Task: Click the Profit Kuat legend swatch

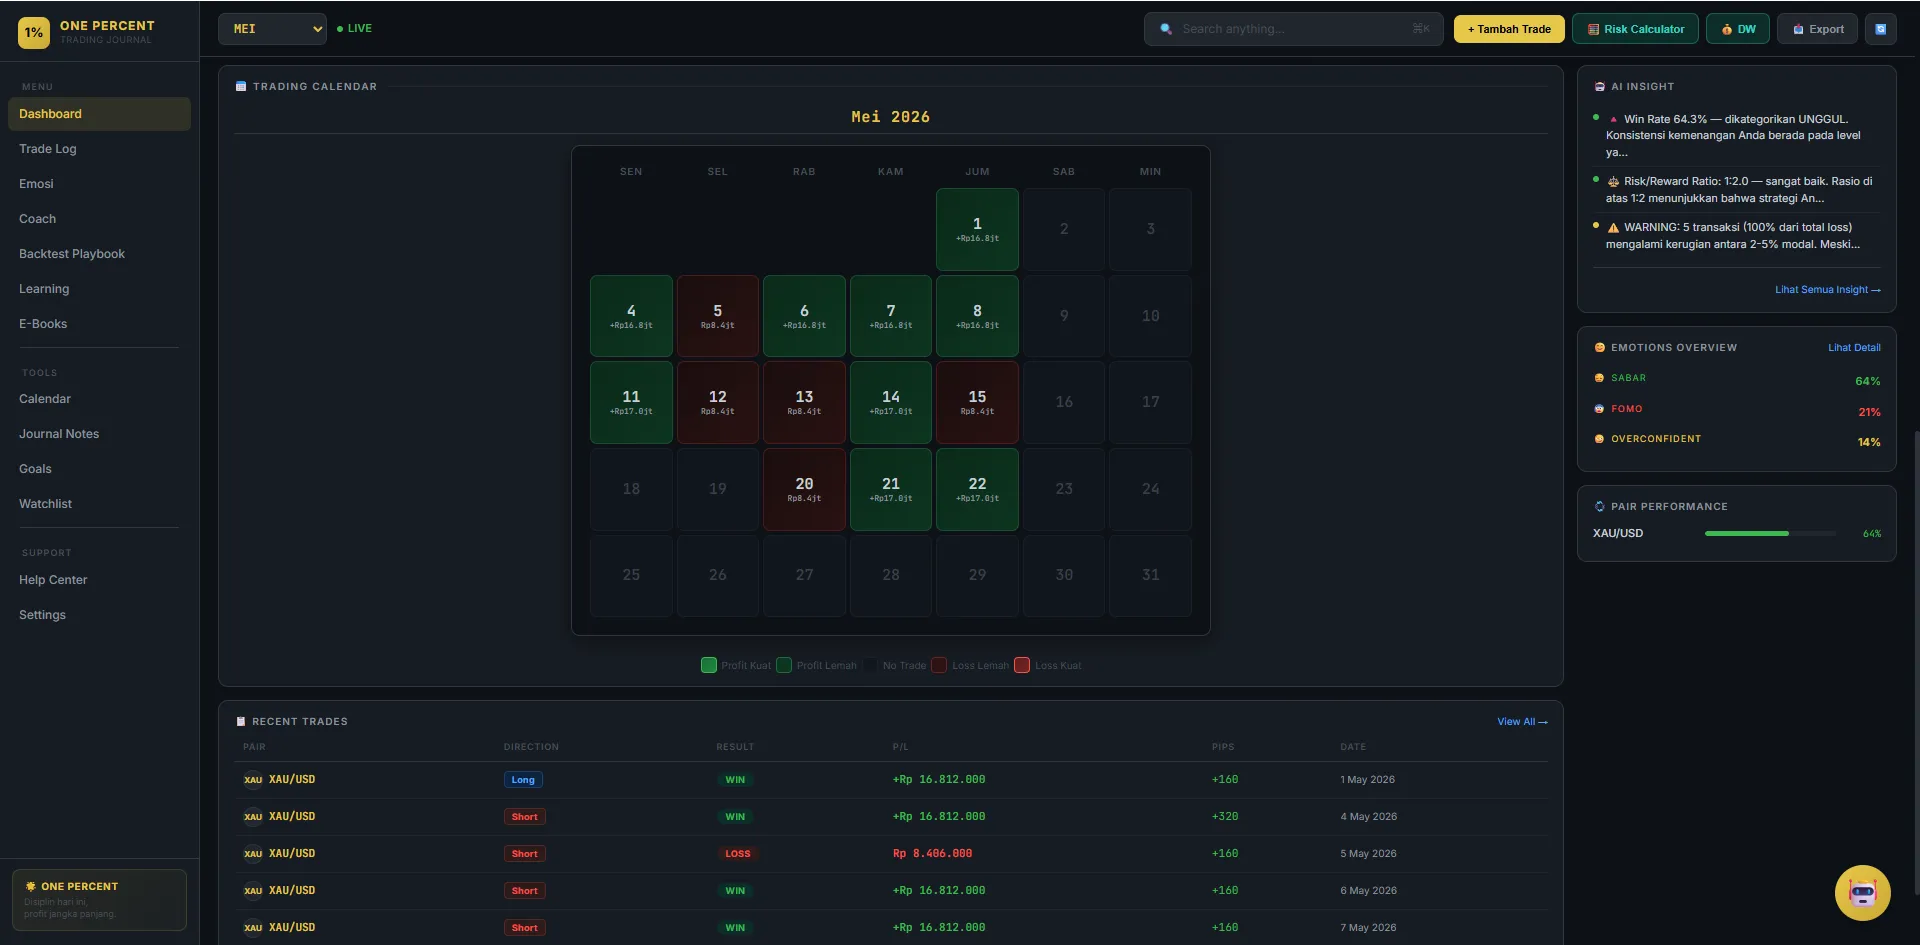Action: click(x=709, y=665)
